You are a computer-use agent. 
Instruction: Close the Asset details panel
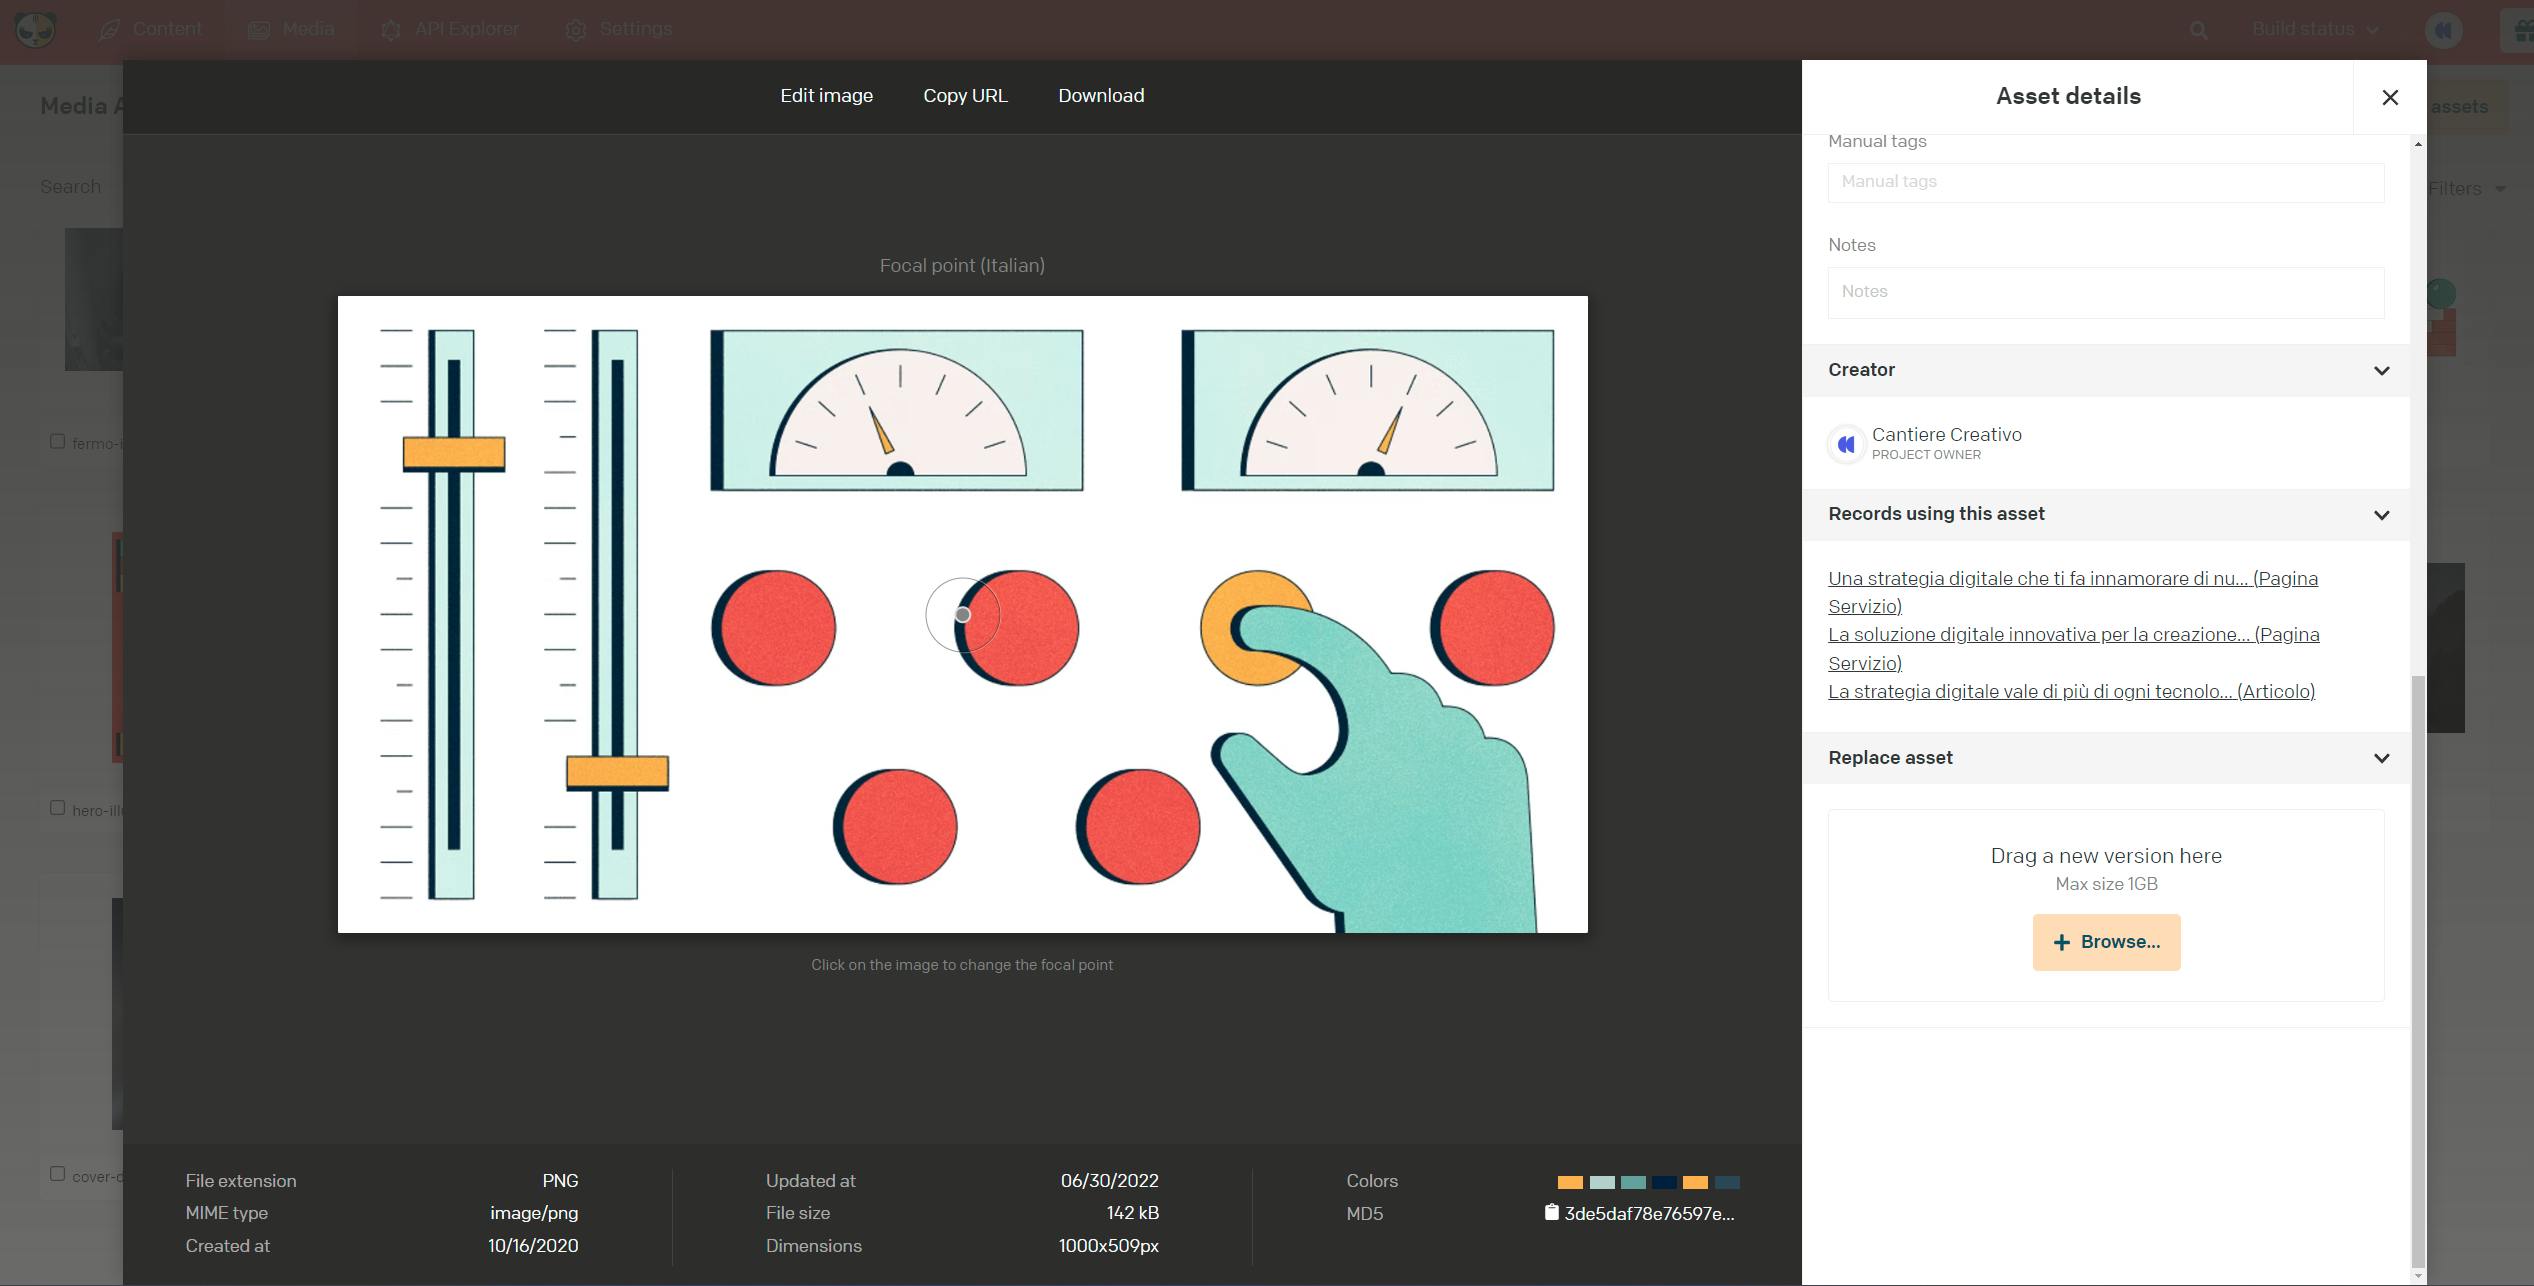coord(2390,97)
